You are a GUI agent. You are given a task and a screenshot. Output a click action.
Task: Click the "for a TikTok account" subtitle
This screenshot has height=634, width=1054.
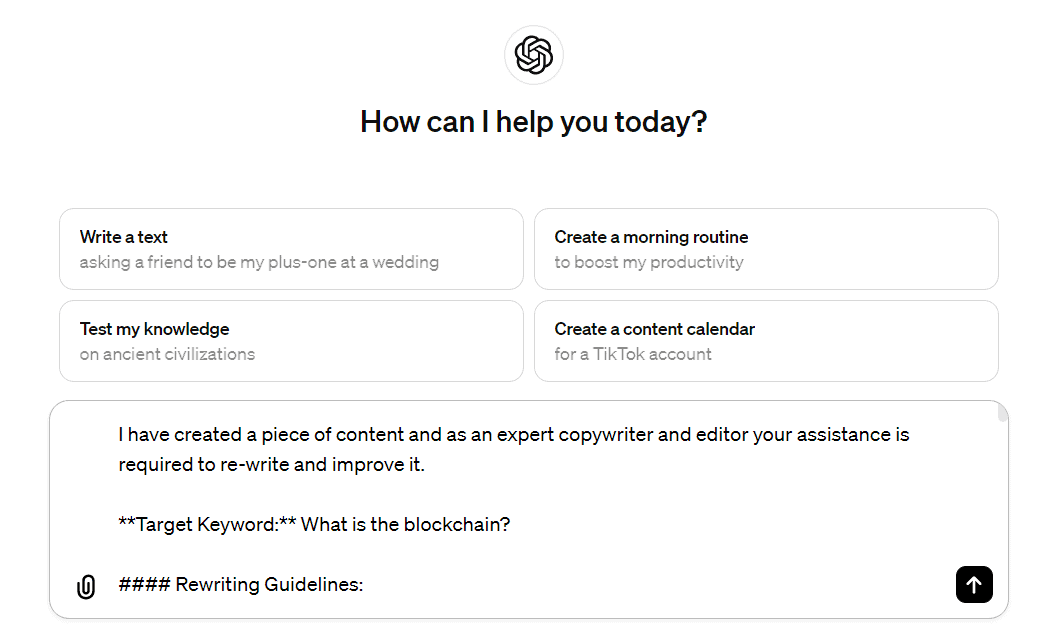tap(633, 354)
